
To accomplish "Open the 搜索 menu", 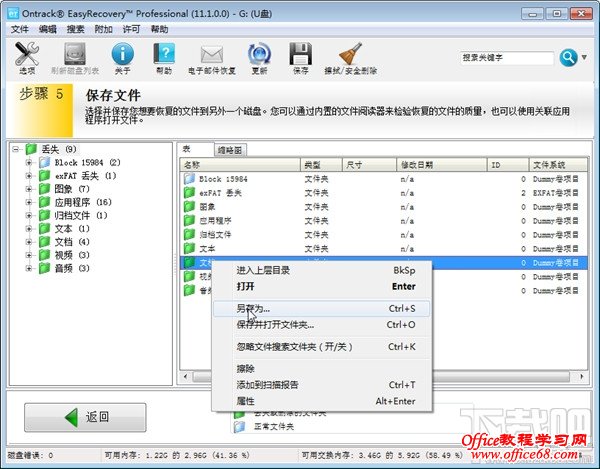I will point(75,29).
